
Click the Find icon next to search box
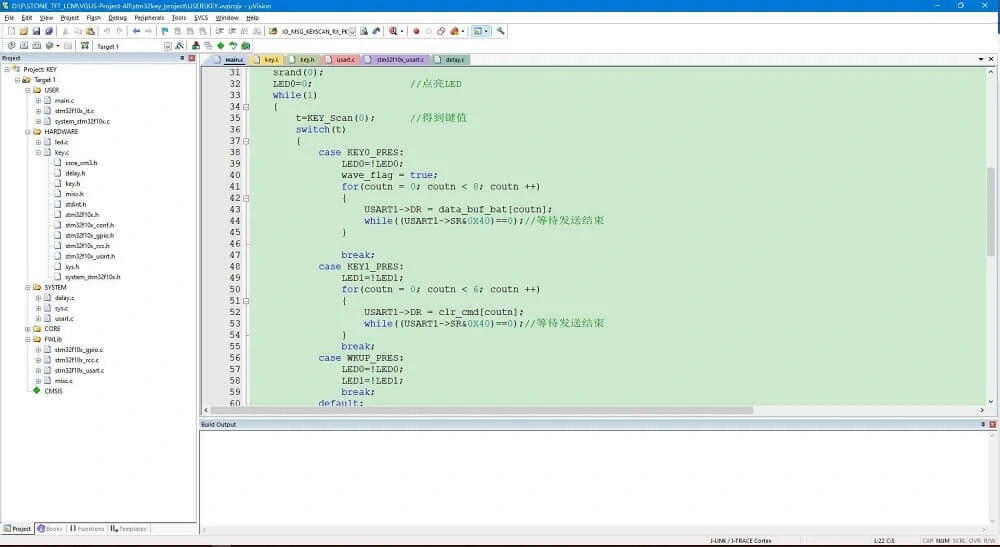pyautogui.click(x=364, y=31)
